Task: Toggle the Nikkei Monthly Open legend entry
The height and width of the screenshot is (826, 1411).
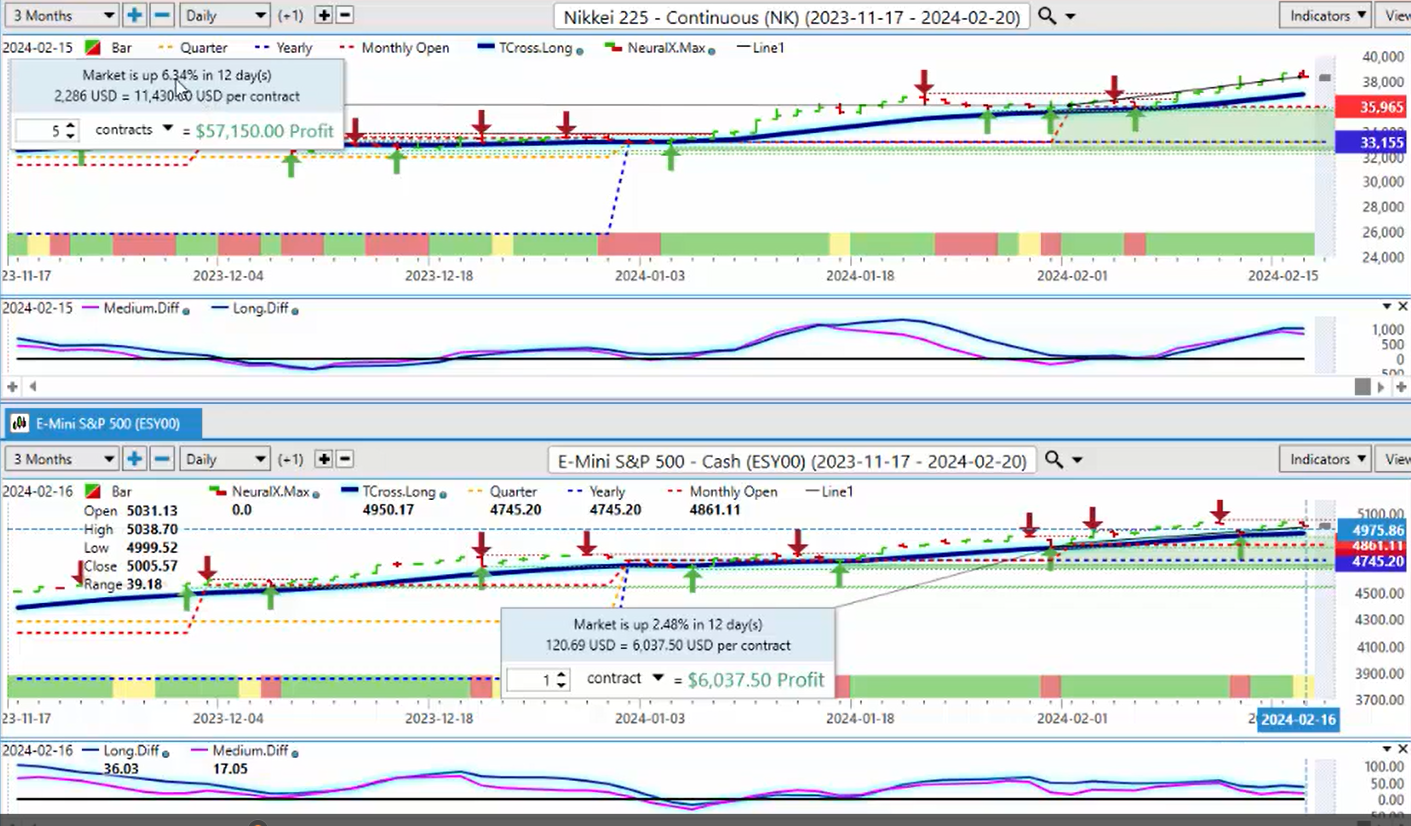Action: pyautogui.click(x=394, y=48)
